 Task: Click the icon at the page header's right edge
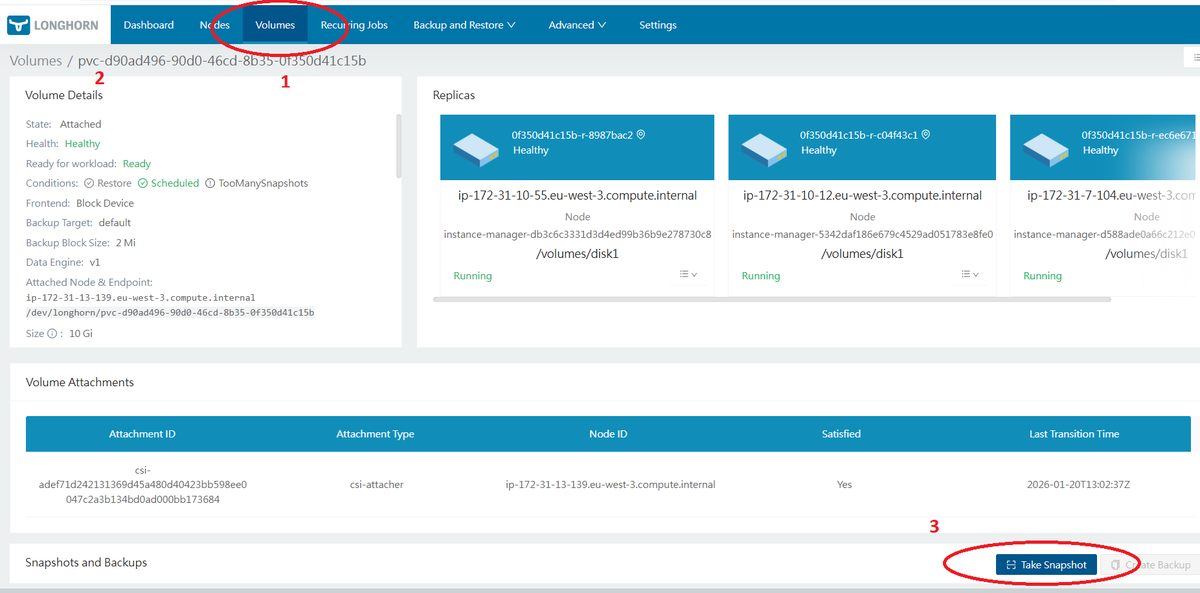click(1196, 59)
